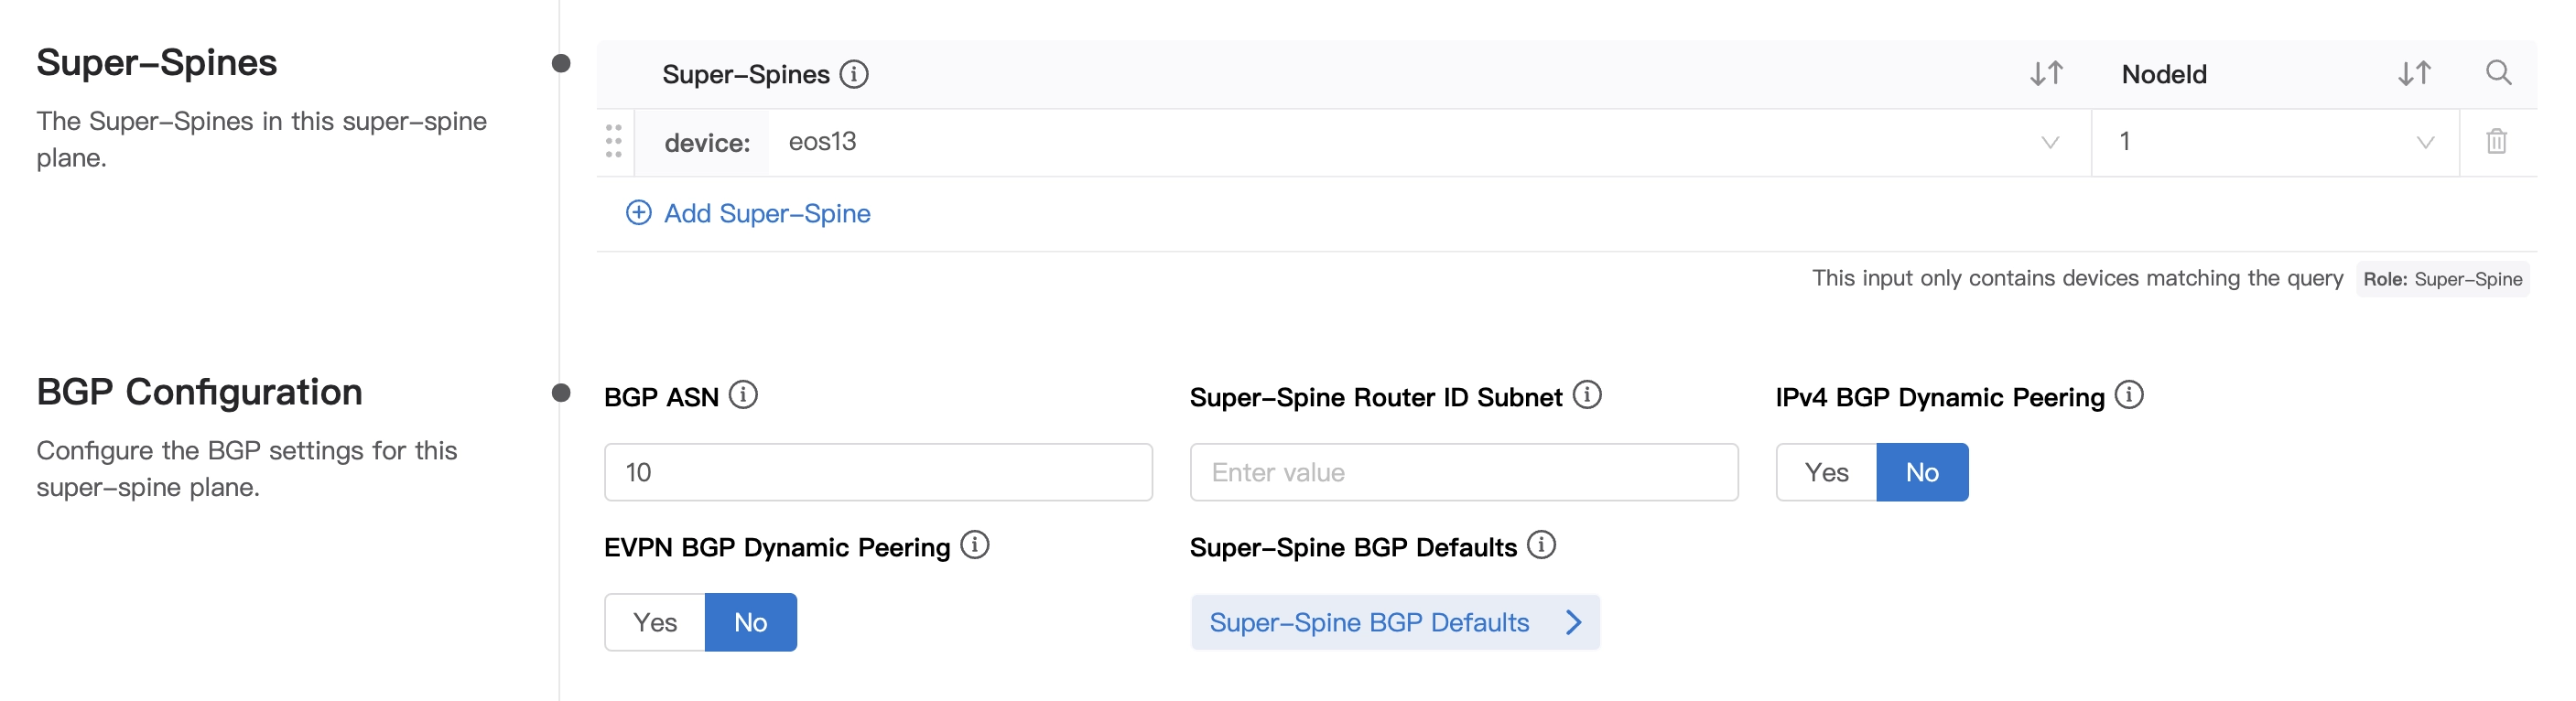Show info for EVPN BGP Dynamic Peering
The height and width of the screenshot is (701, 2576).
tap(975, 546)
